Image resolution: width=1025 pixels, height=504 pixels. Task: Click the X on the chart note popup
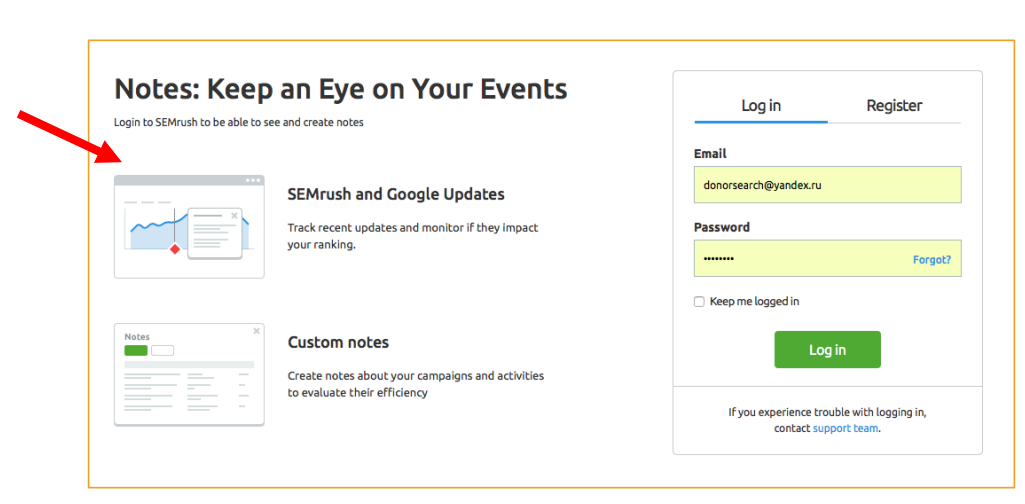[234, 215]
